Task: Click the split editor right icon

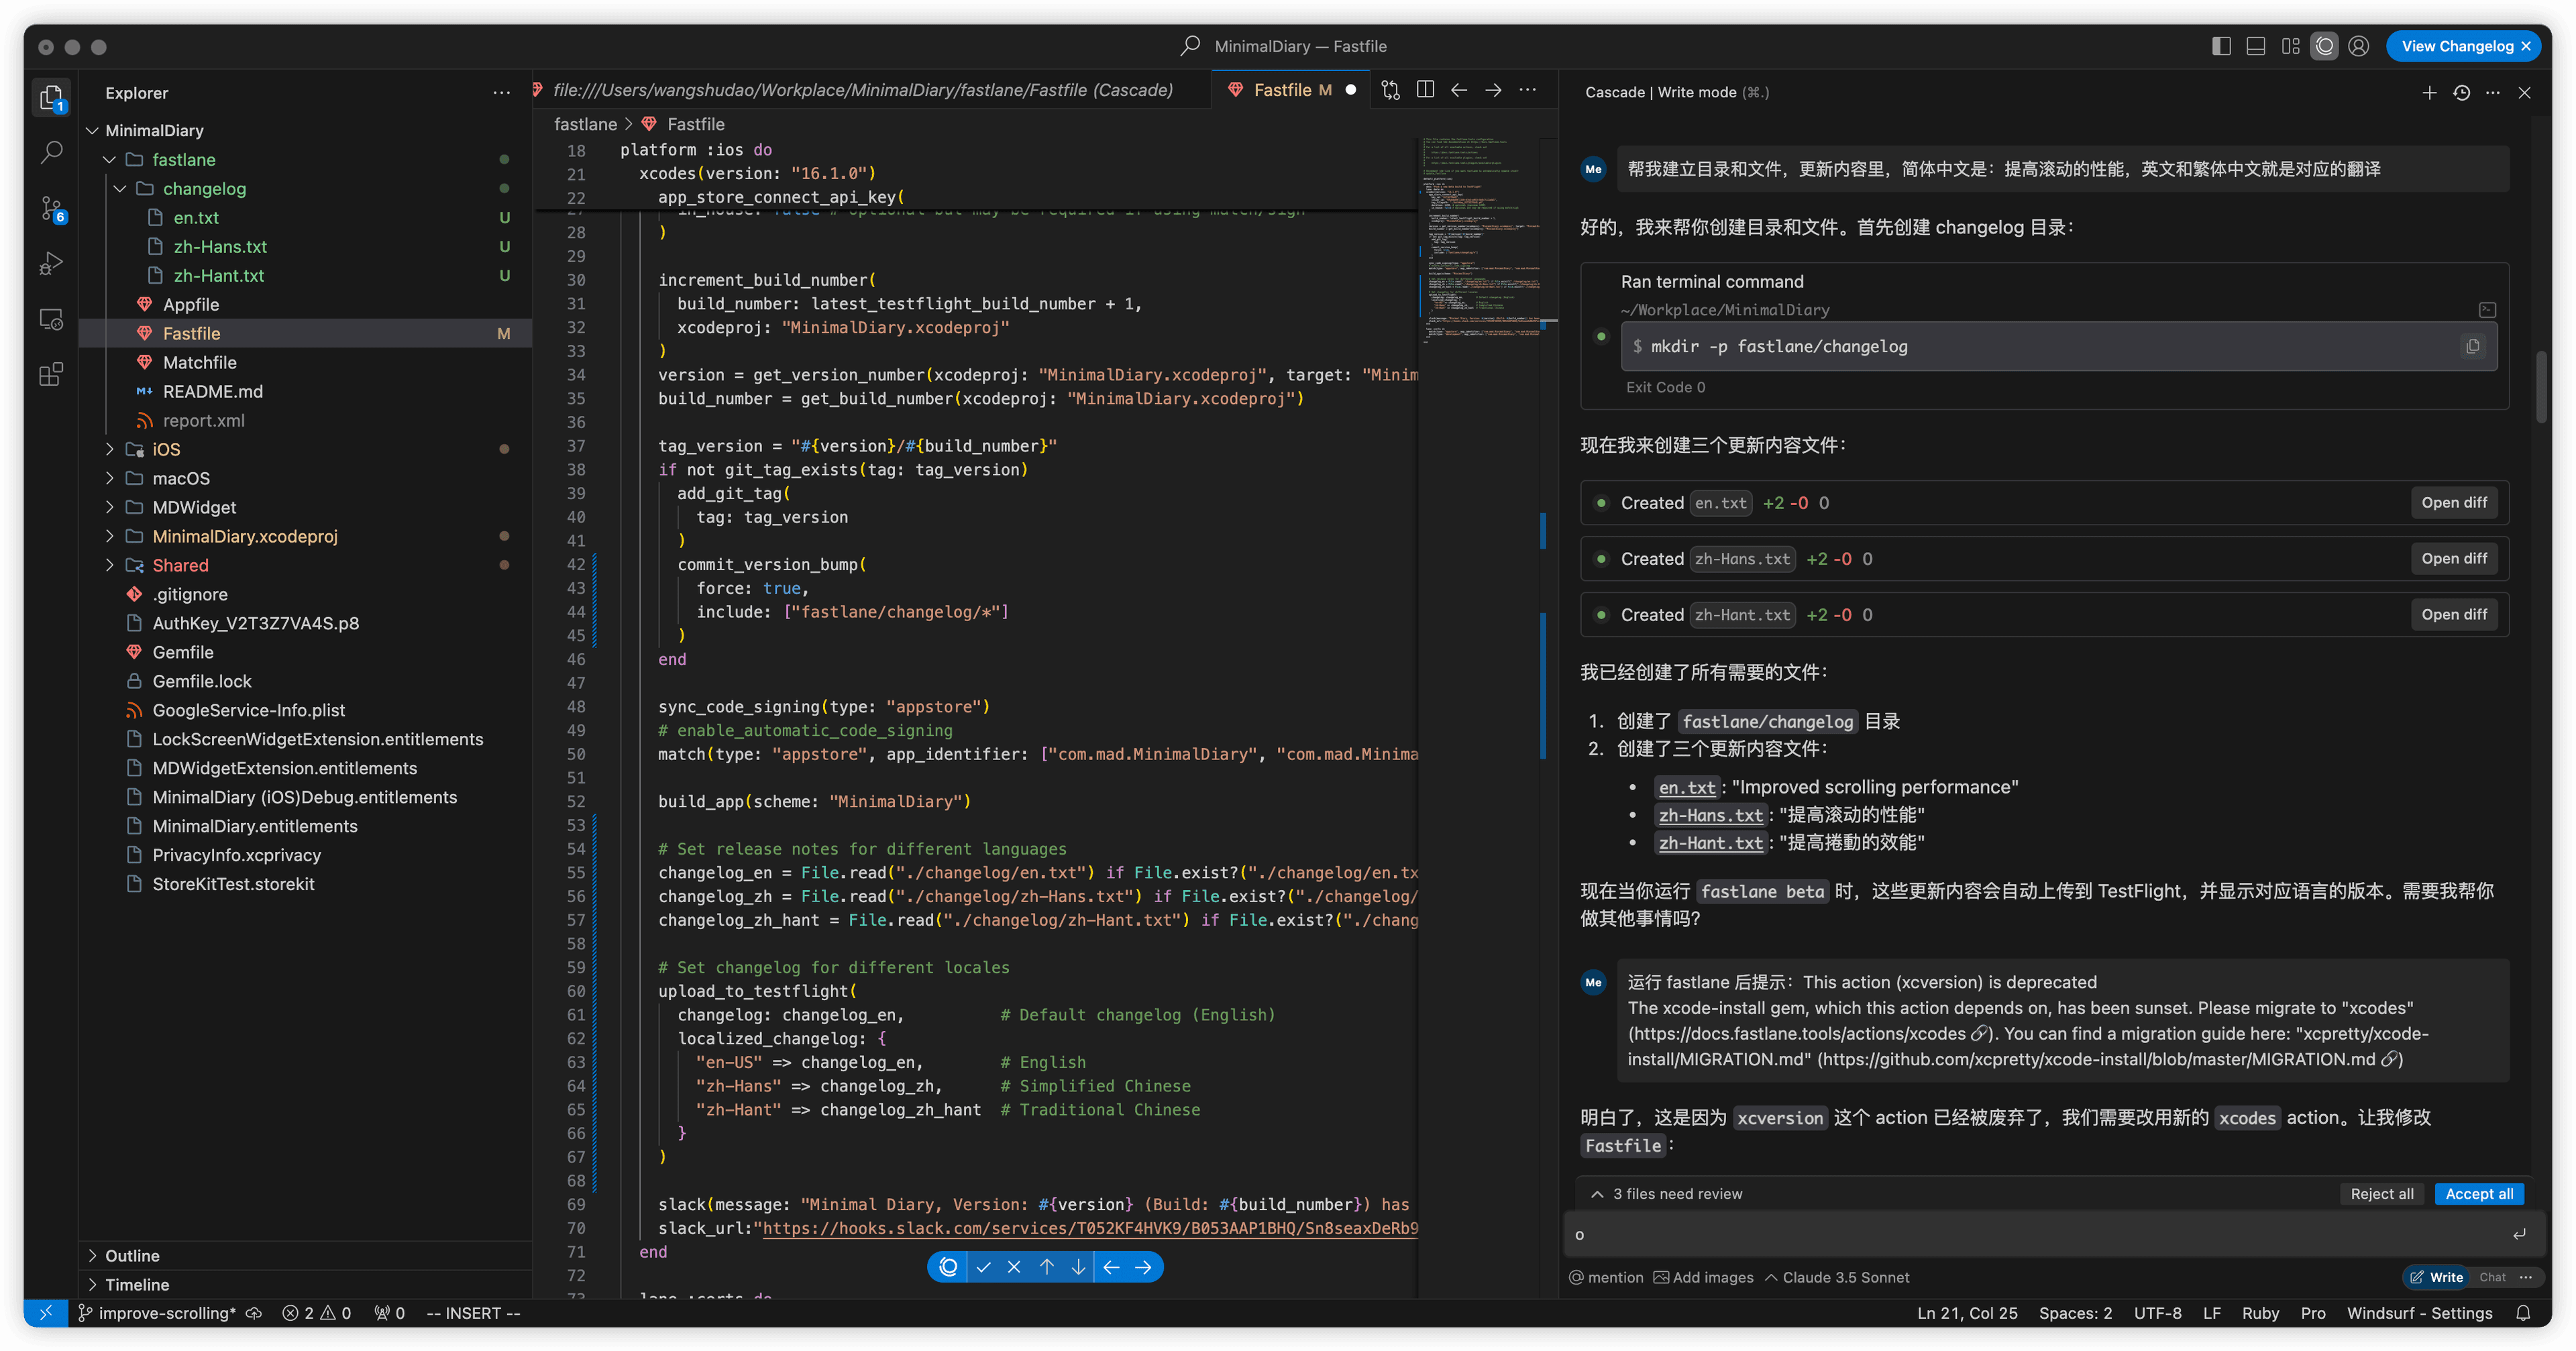Action: coord(1425,90)
